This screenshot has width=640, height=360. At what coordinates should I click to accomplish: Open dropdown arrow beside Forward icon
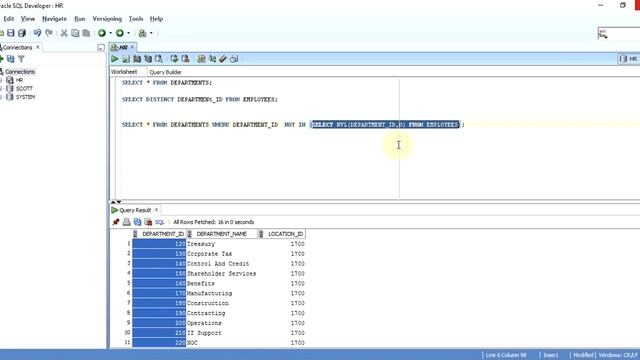click(128, 33)
